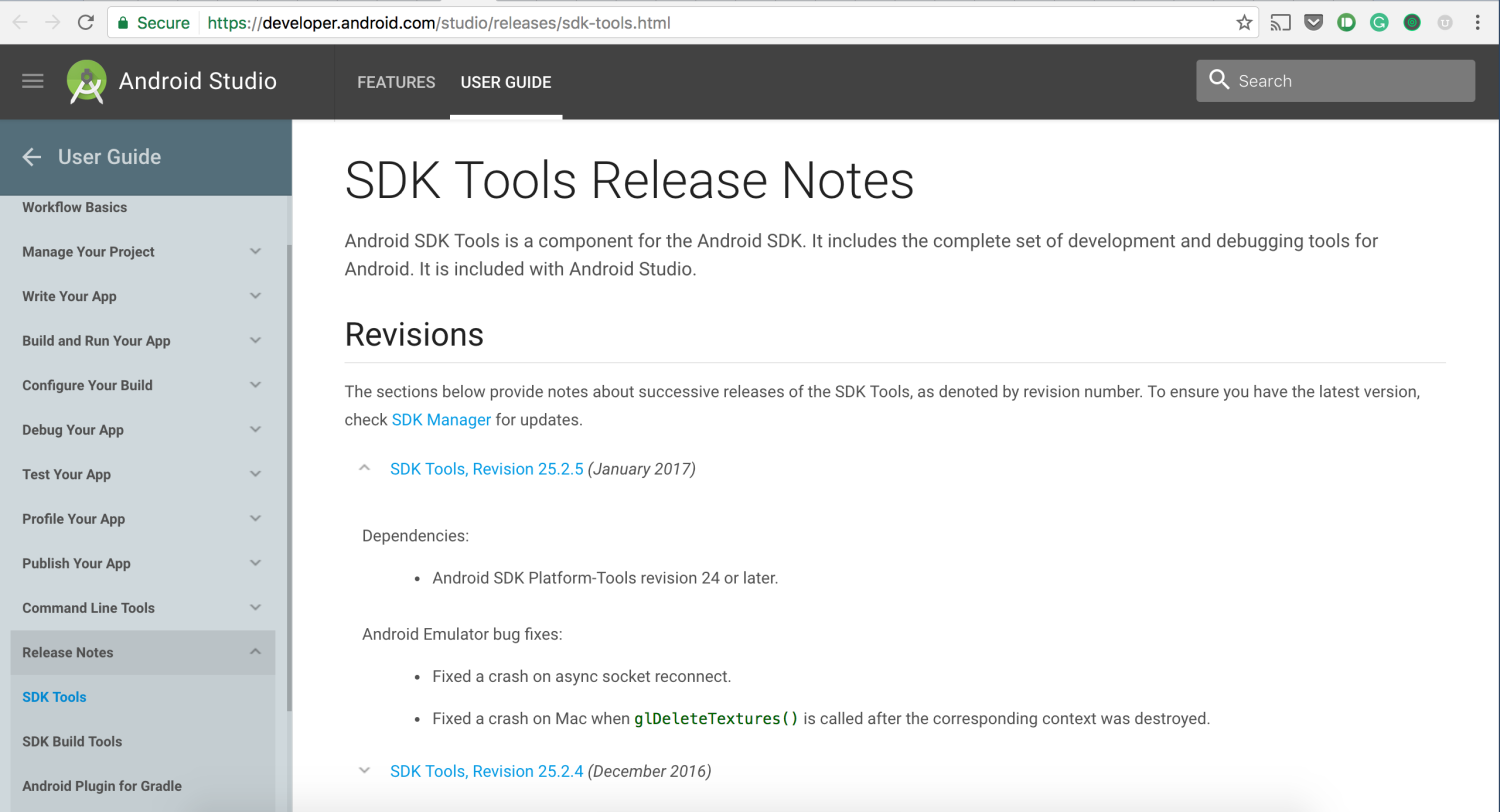This screenshot has width=1500, height=812.
Task: Click the SDK Manager link
Action: pos(441,420)
